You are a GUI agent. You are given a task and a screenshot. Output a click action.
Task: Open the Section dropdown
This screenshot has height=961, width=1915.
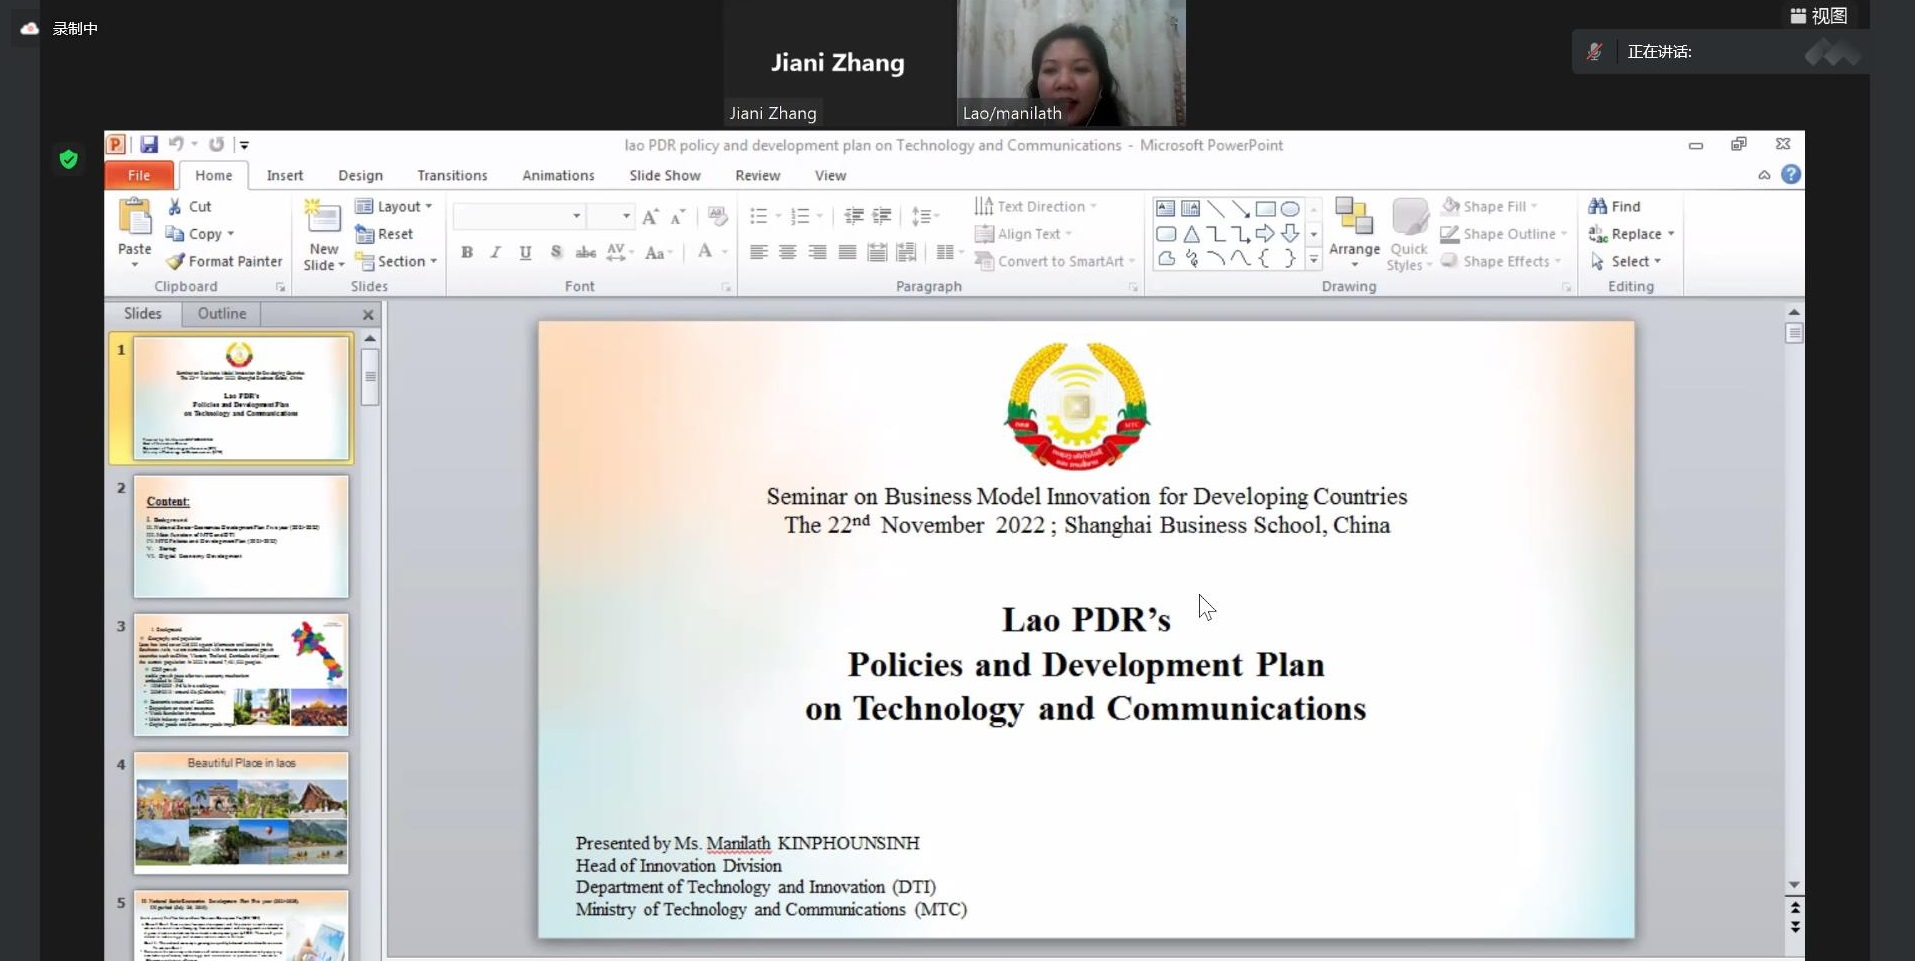396,261
